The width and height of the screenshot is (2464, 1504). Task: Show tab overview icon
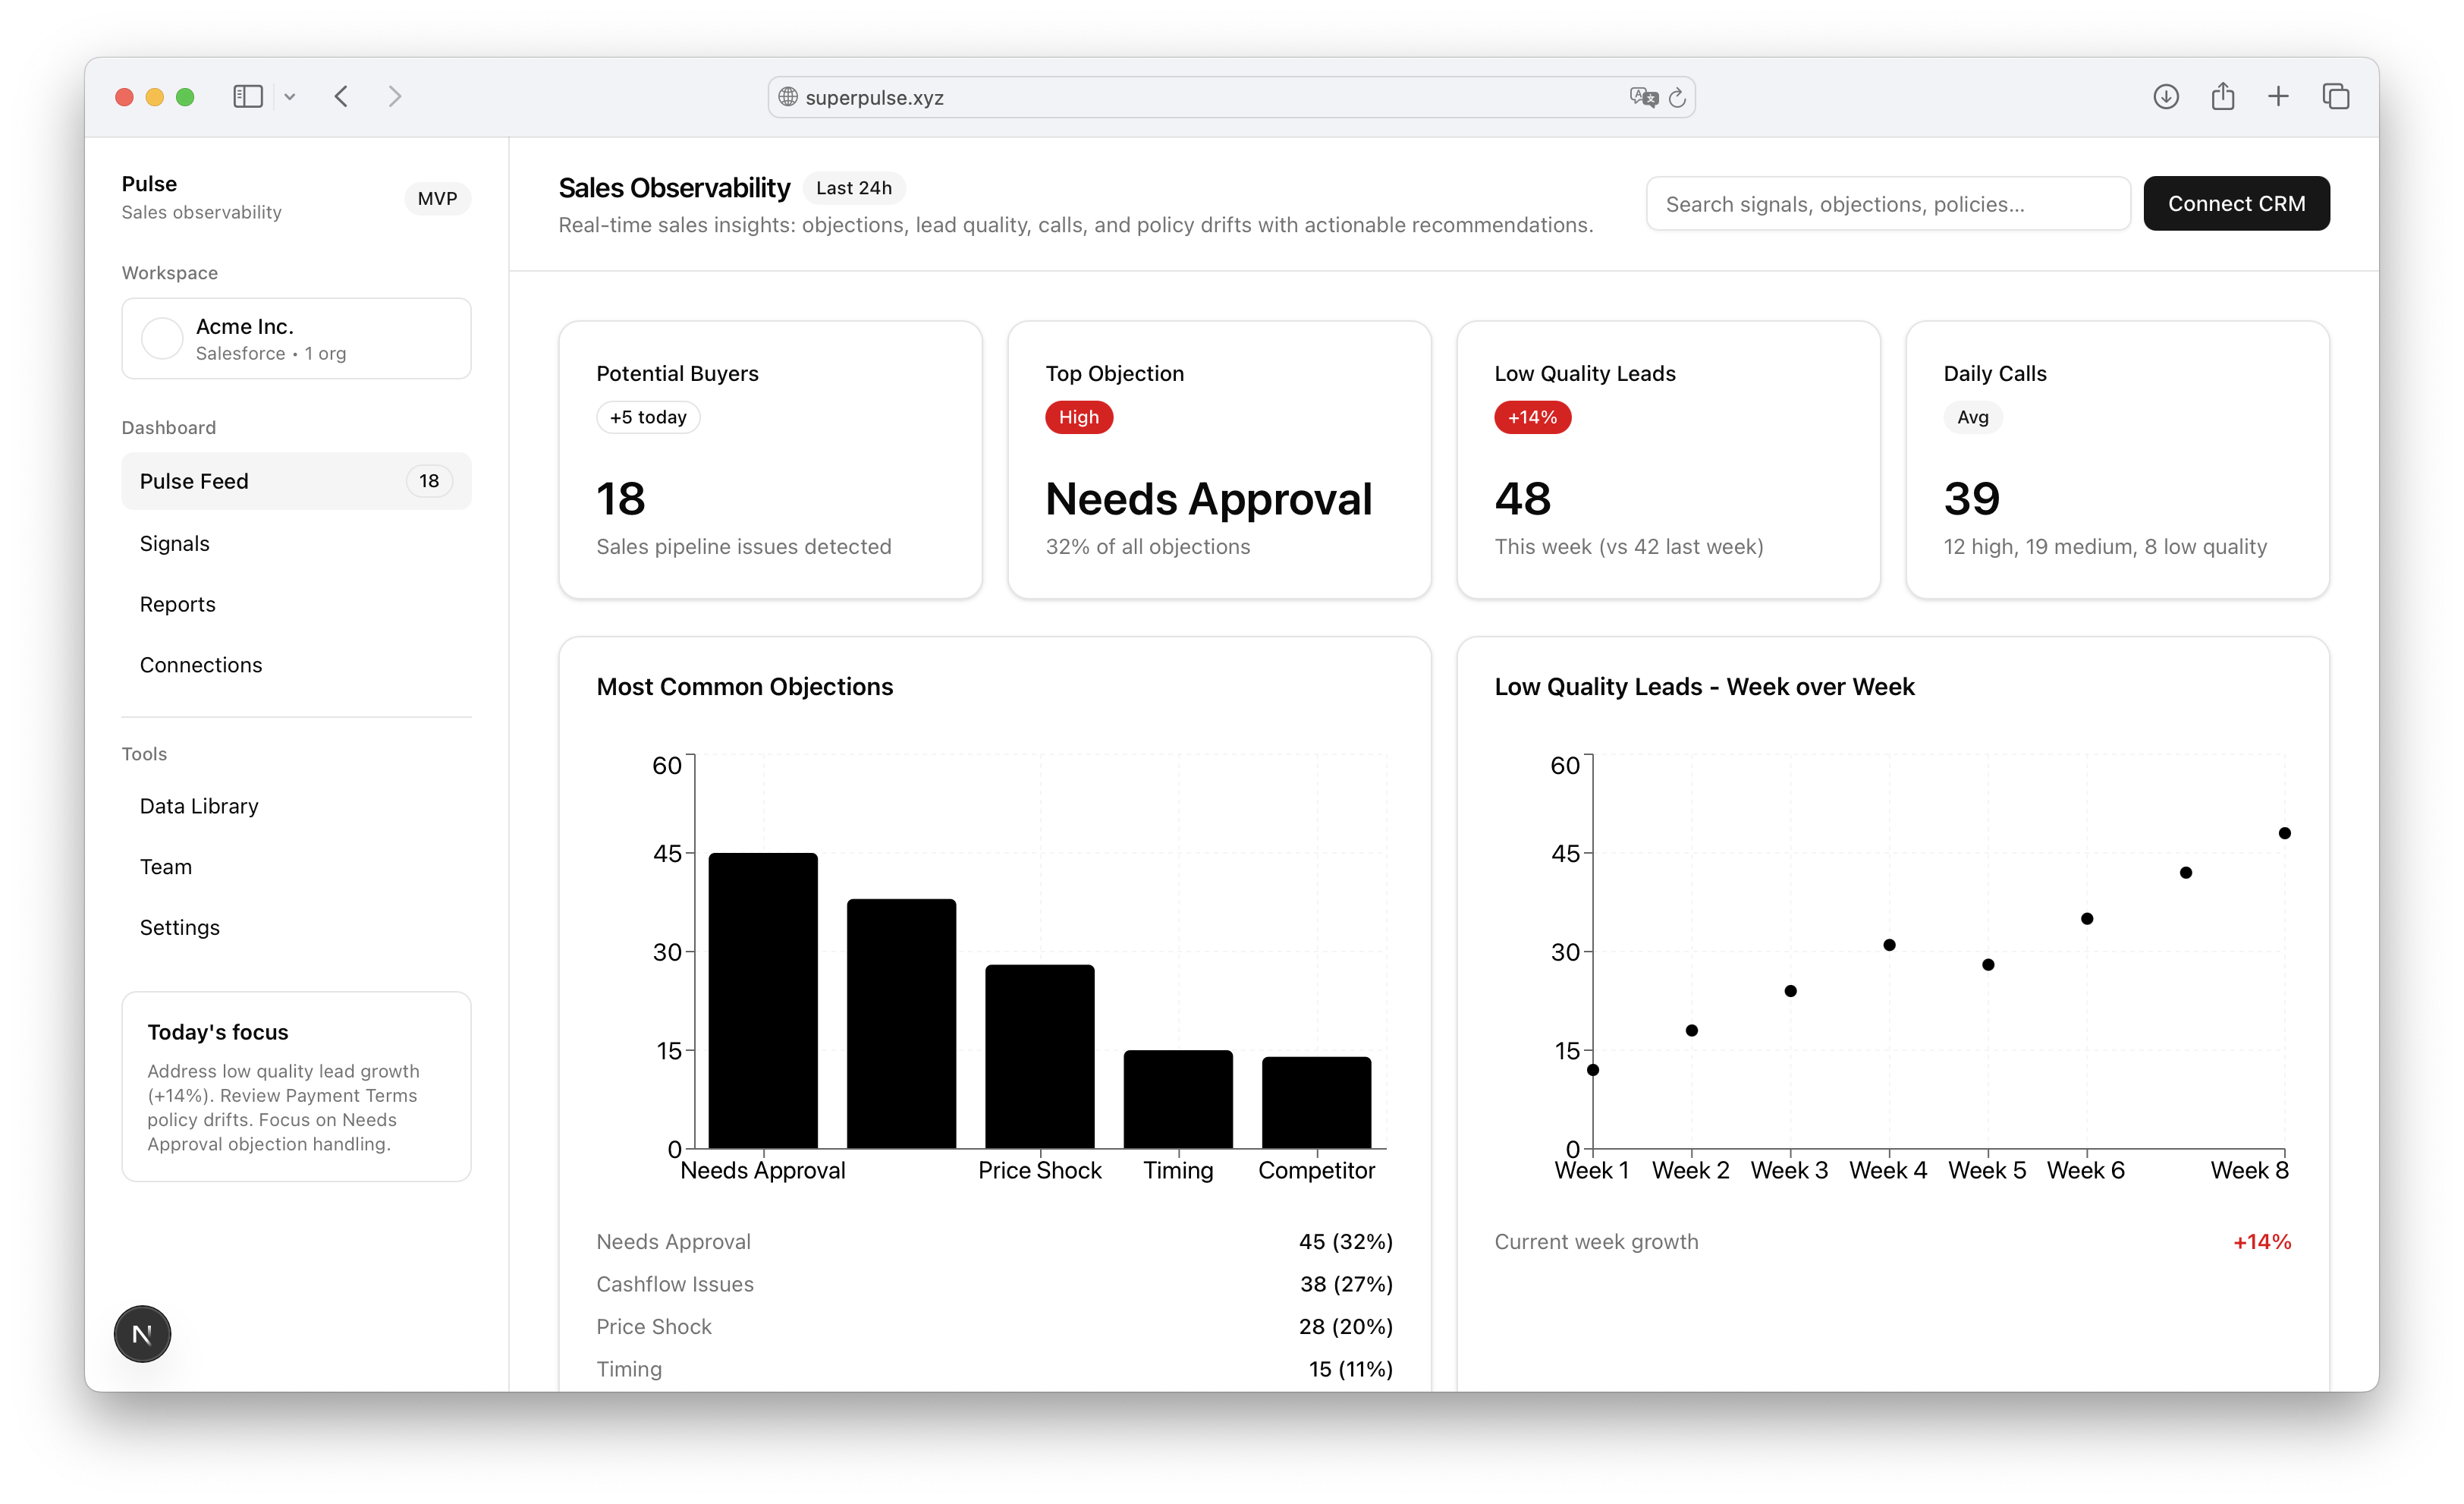[2336, 97]
